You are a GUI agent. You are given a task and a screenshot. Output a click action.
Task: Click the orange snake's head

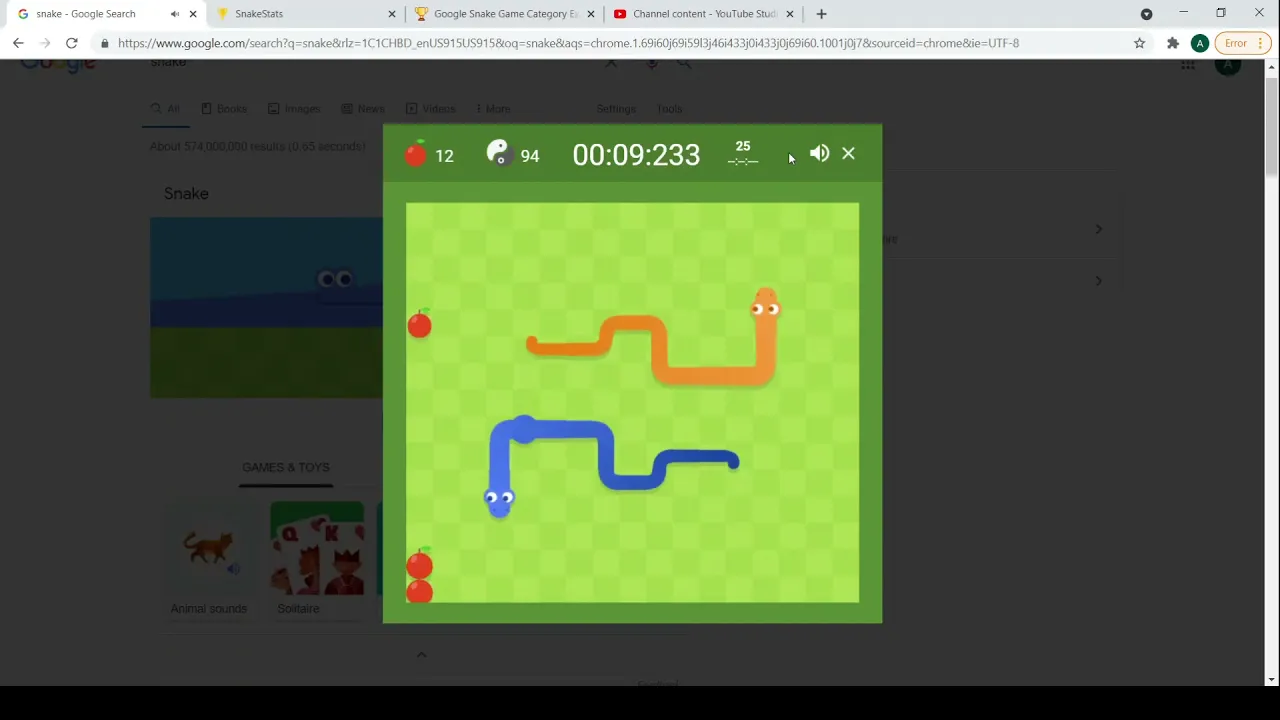click(765, 304)
